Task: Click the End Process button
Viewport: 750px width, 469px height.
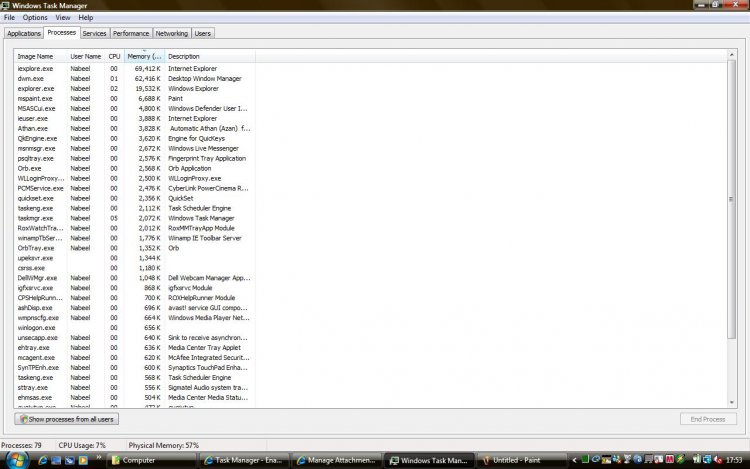Action: click(x=708, y=419)
